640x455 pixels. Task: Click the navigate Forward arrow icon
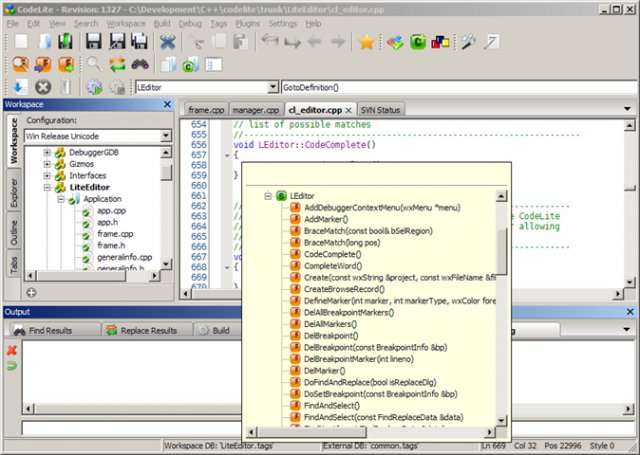[338, 41]
